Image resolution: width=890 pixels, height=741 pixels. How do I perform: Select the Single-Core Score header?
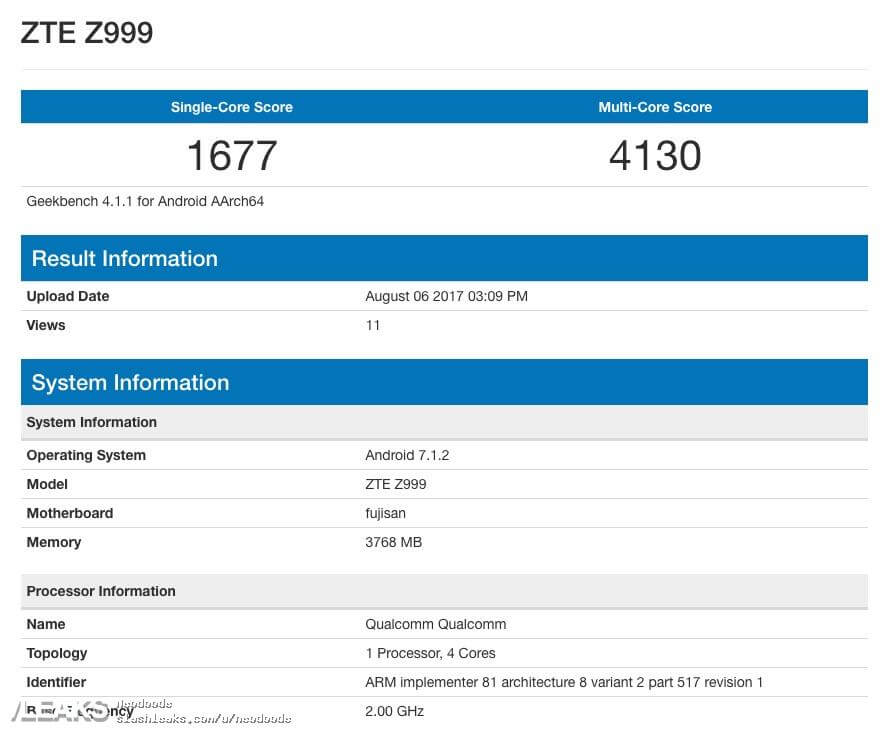point(232,107)
